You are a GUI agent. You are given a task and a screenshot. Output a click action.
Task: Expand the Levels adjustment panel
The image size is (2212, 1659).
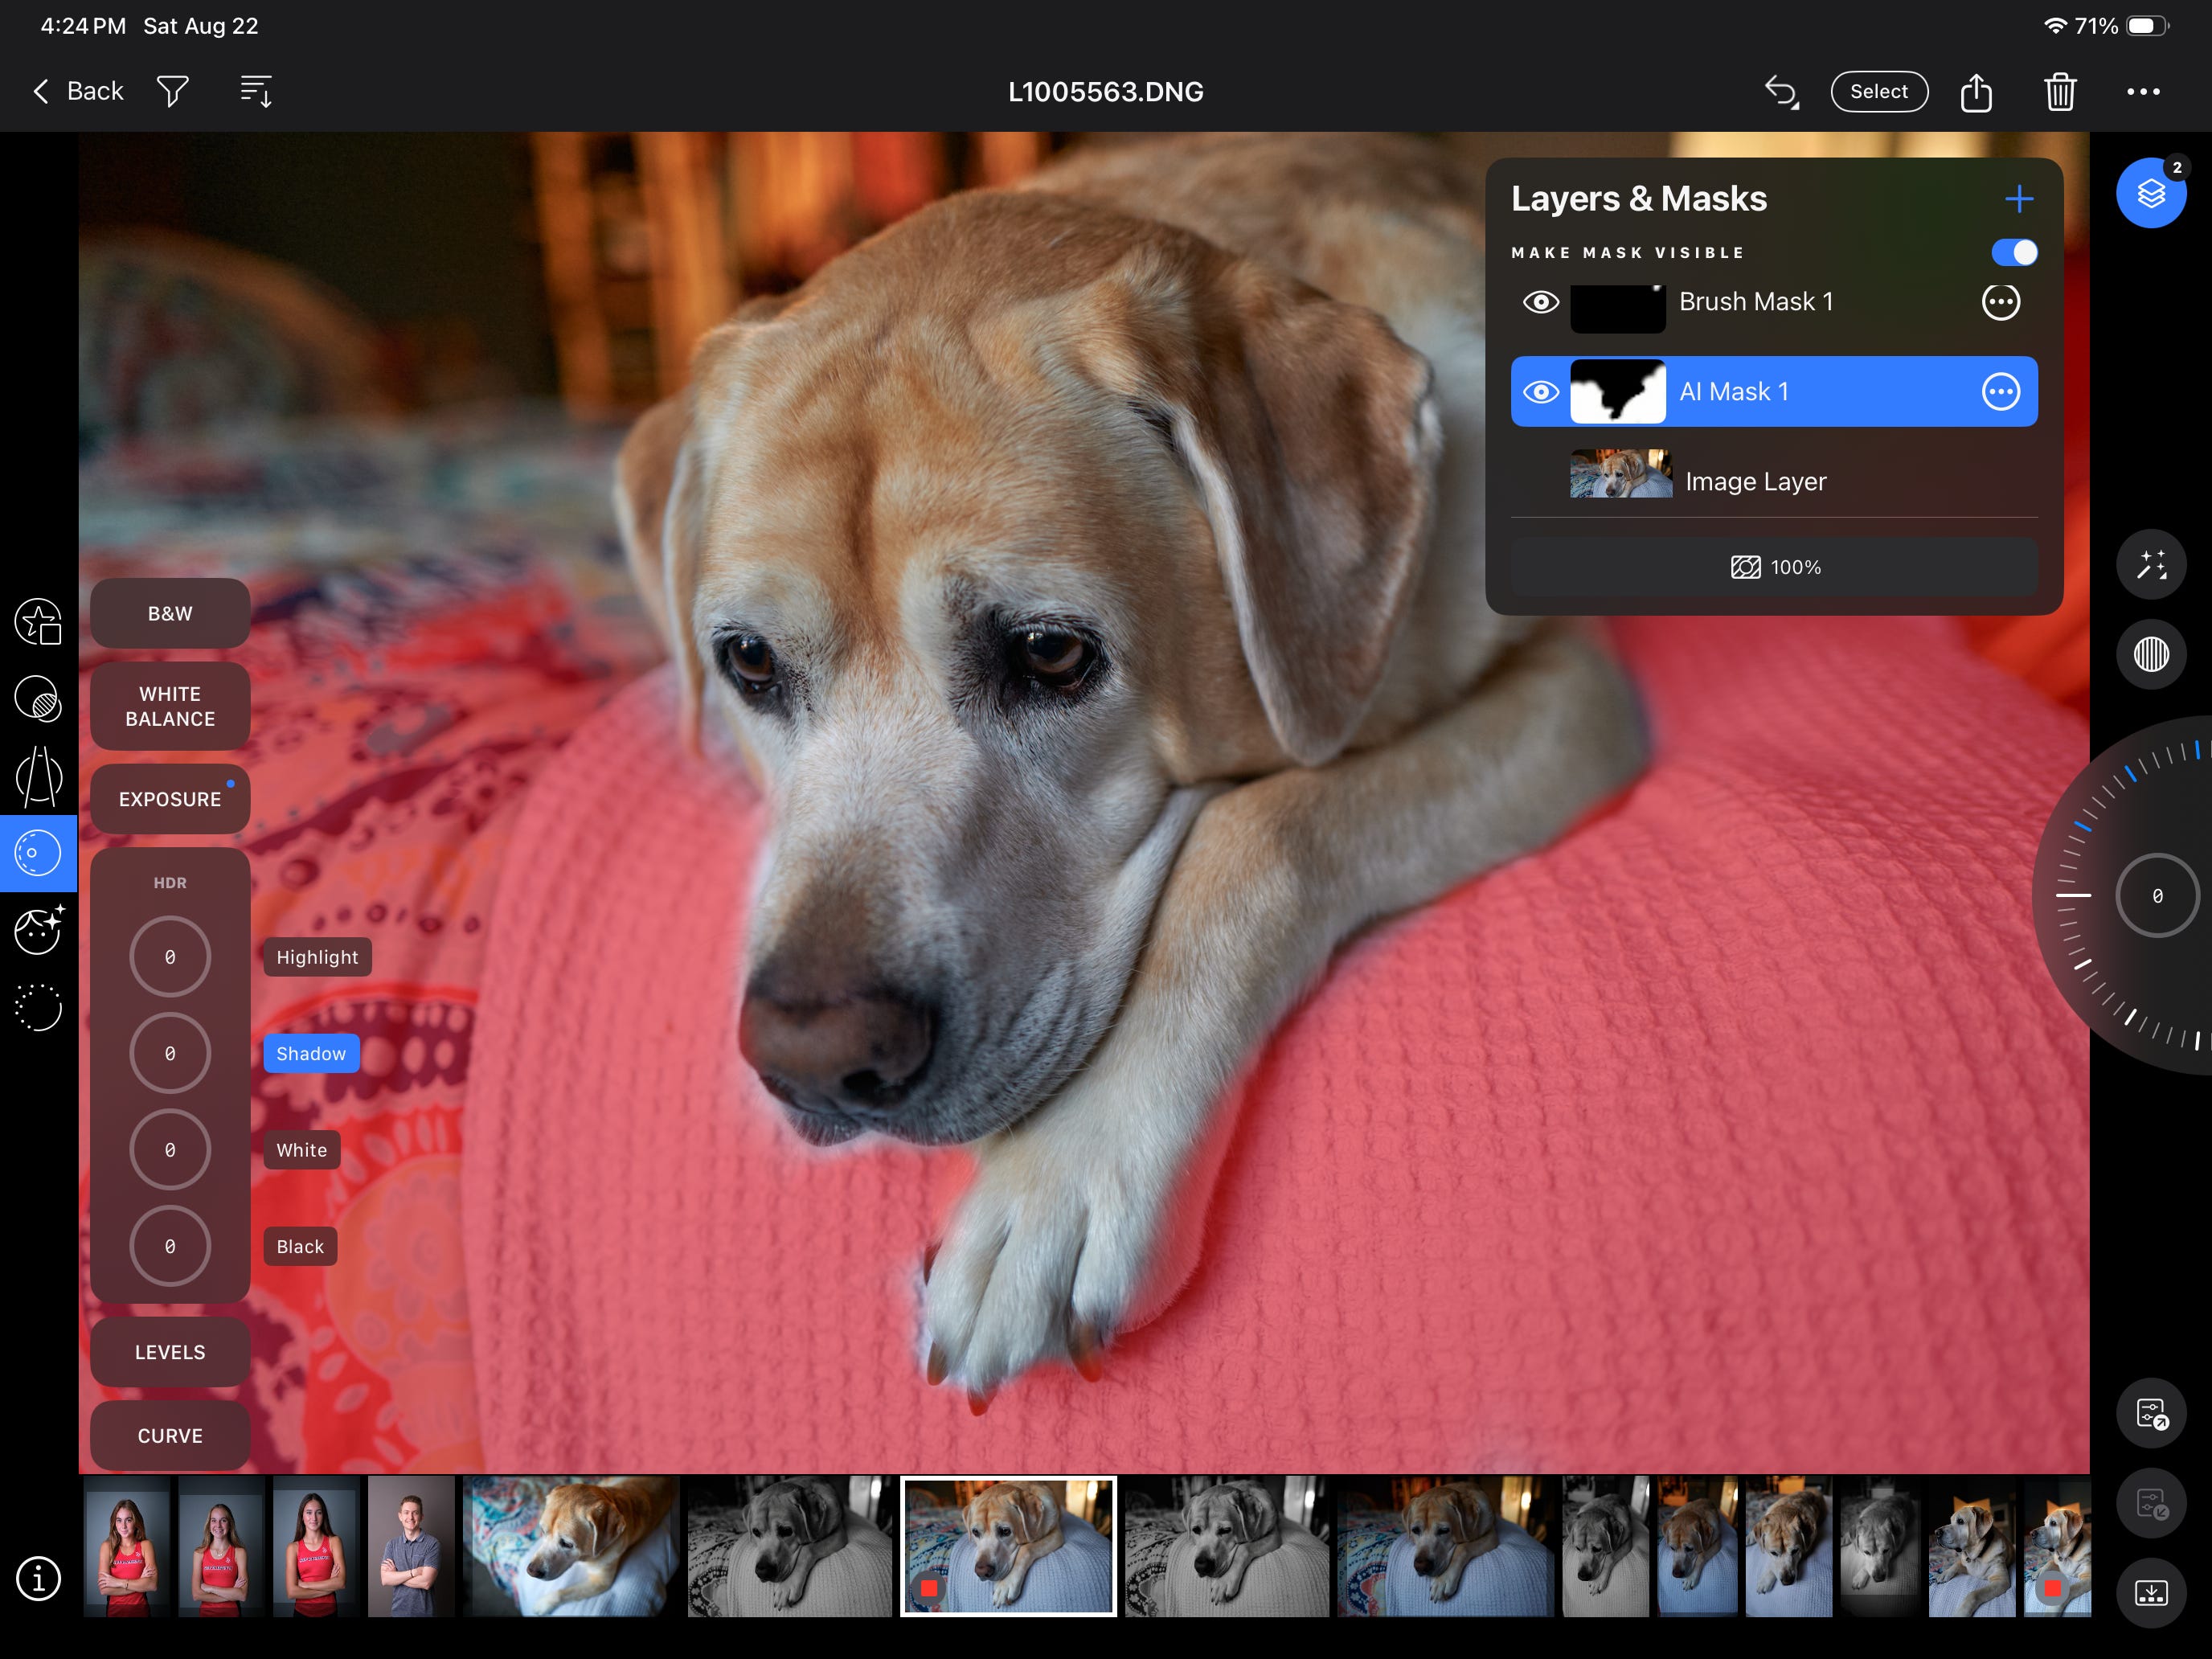pos(170,1352)
